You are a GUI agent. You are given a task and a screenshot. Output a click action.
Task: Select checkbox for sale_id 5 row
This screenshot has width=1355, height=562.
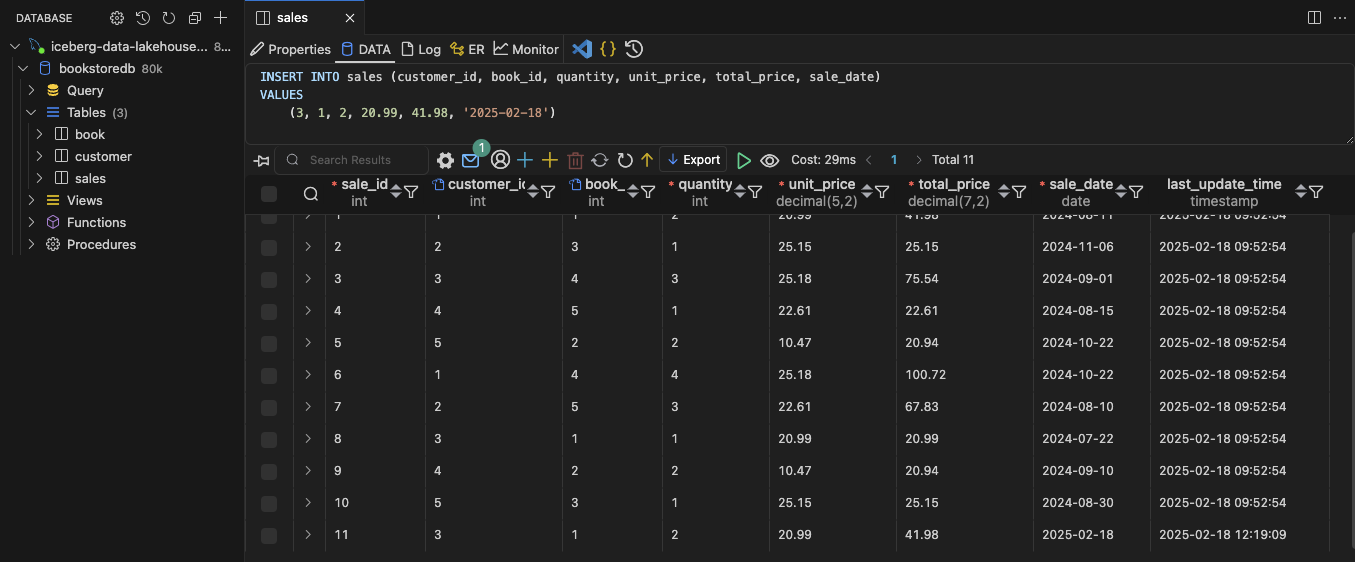[x=269, y=343]
